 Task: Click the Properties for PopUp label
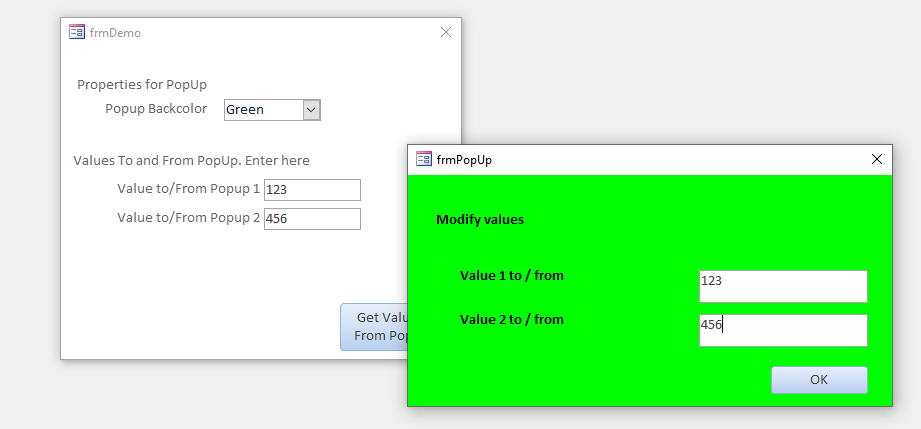(142, 85)
